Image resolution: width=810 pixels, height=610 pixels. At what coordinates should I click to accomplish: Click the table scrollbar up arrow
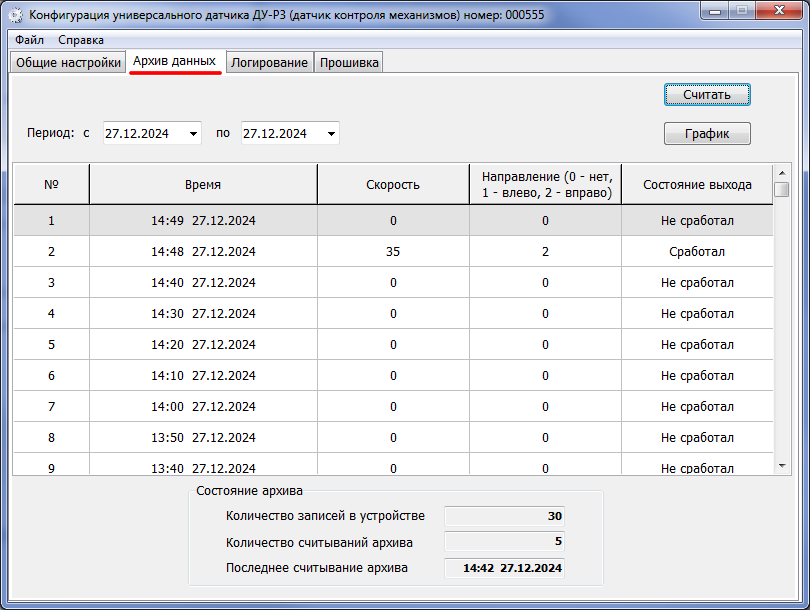[x=782, y=173]
